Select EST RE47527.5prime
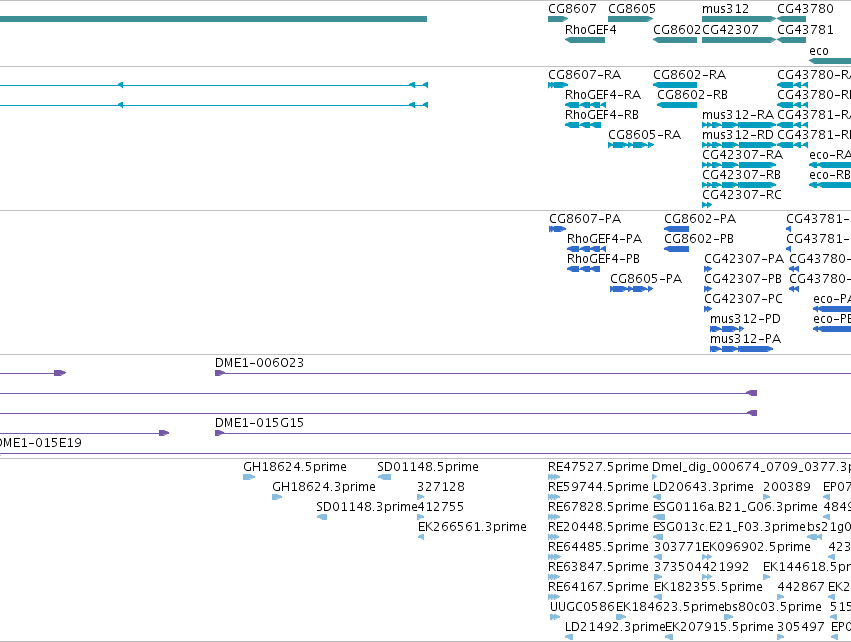 pos(554,477)
